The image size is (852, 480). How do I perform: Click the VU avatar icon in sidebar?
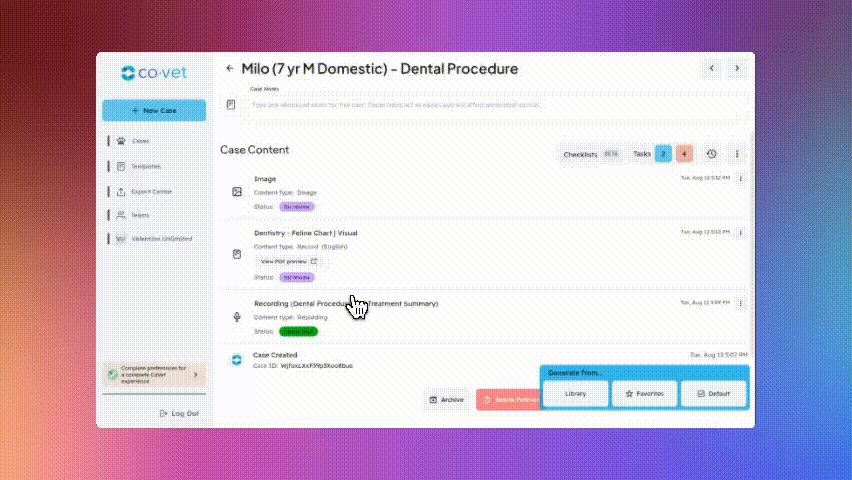pyautogui.click(x=121, y=239)
